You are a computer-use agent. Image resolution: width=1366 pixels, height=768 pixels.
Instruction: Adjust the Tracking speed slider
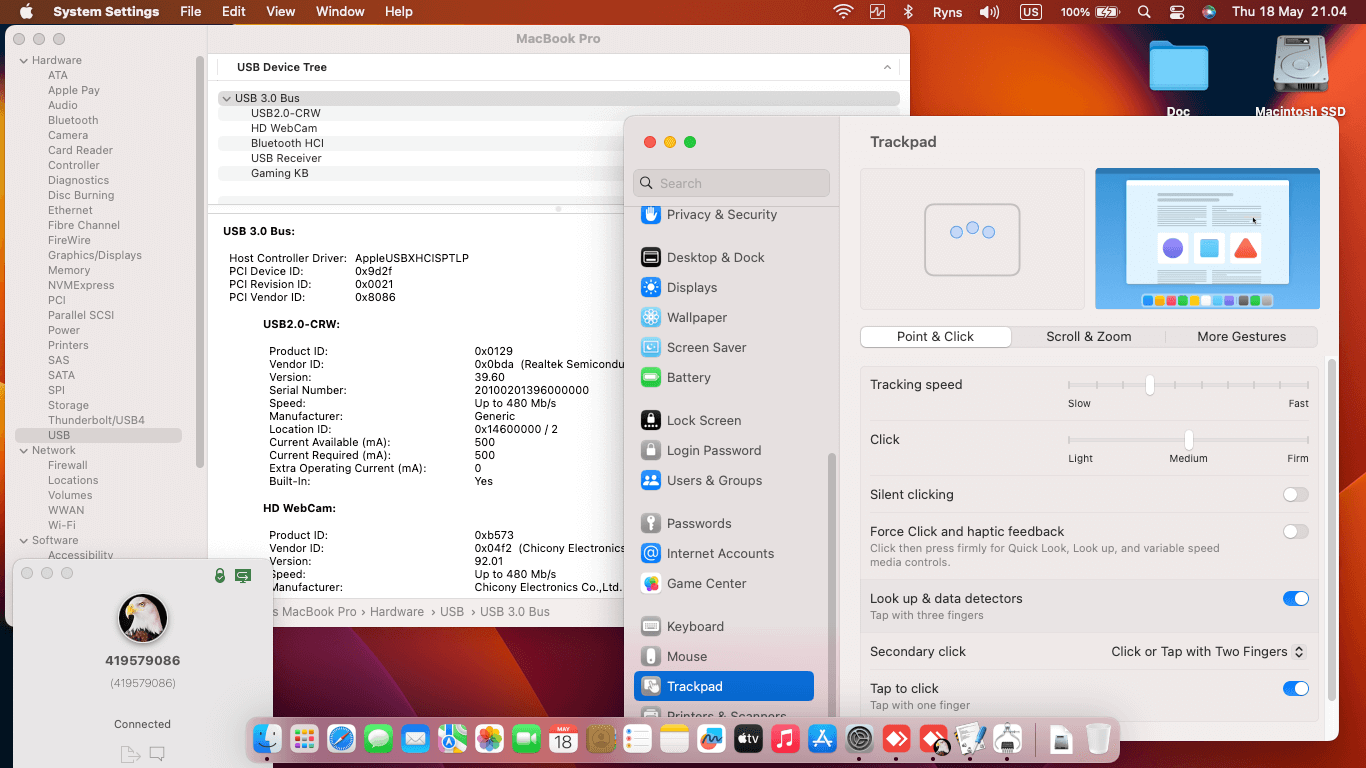1148,384
